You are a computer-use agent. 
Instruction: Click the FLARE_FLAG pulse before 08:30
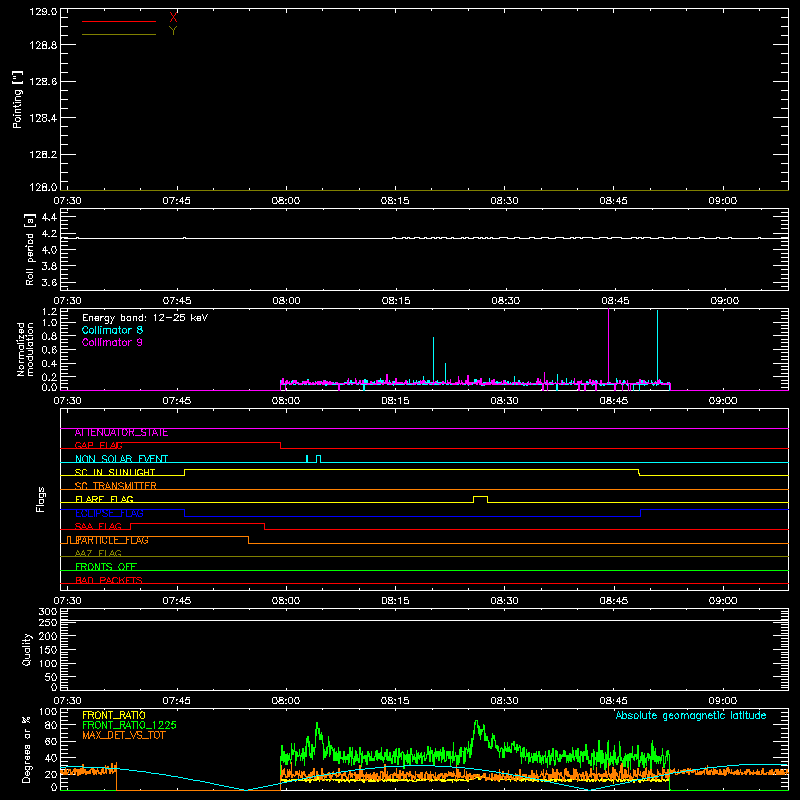point(480,499)
